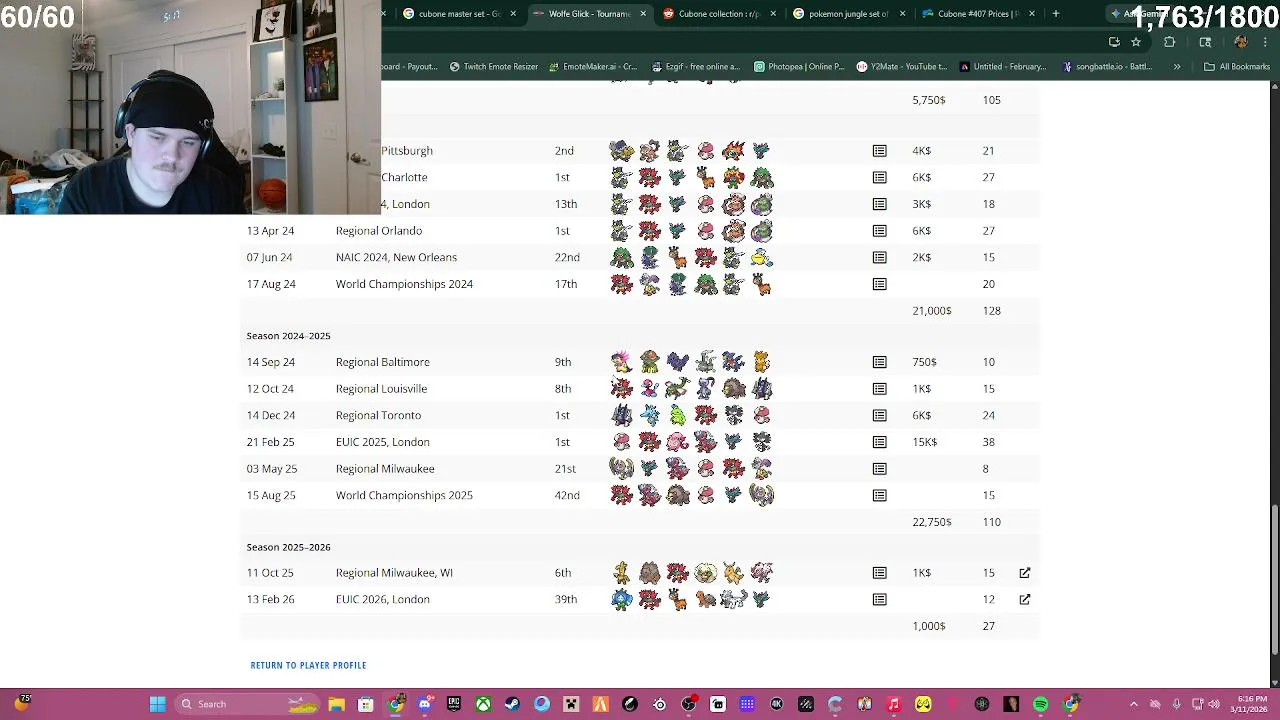Close the cubone master set tab
This screenshot has height=720, width=1280.
[513, 14]
